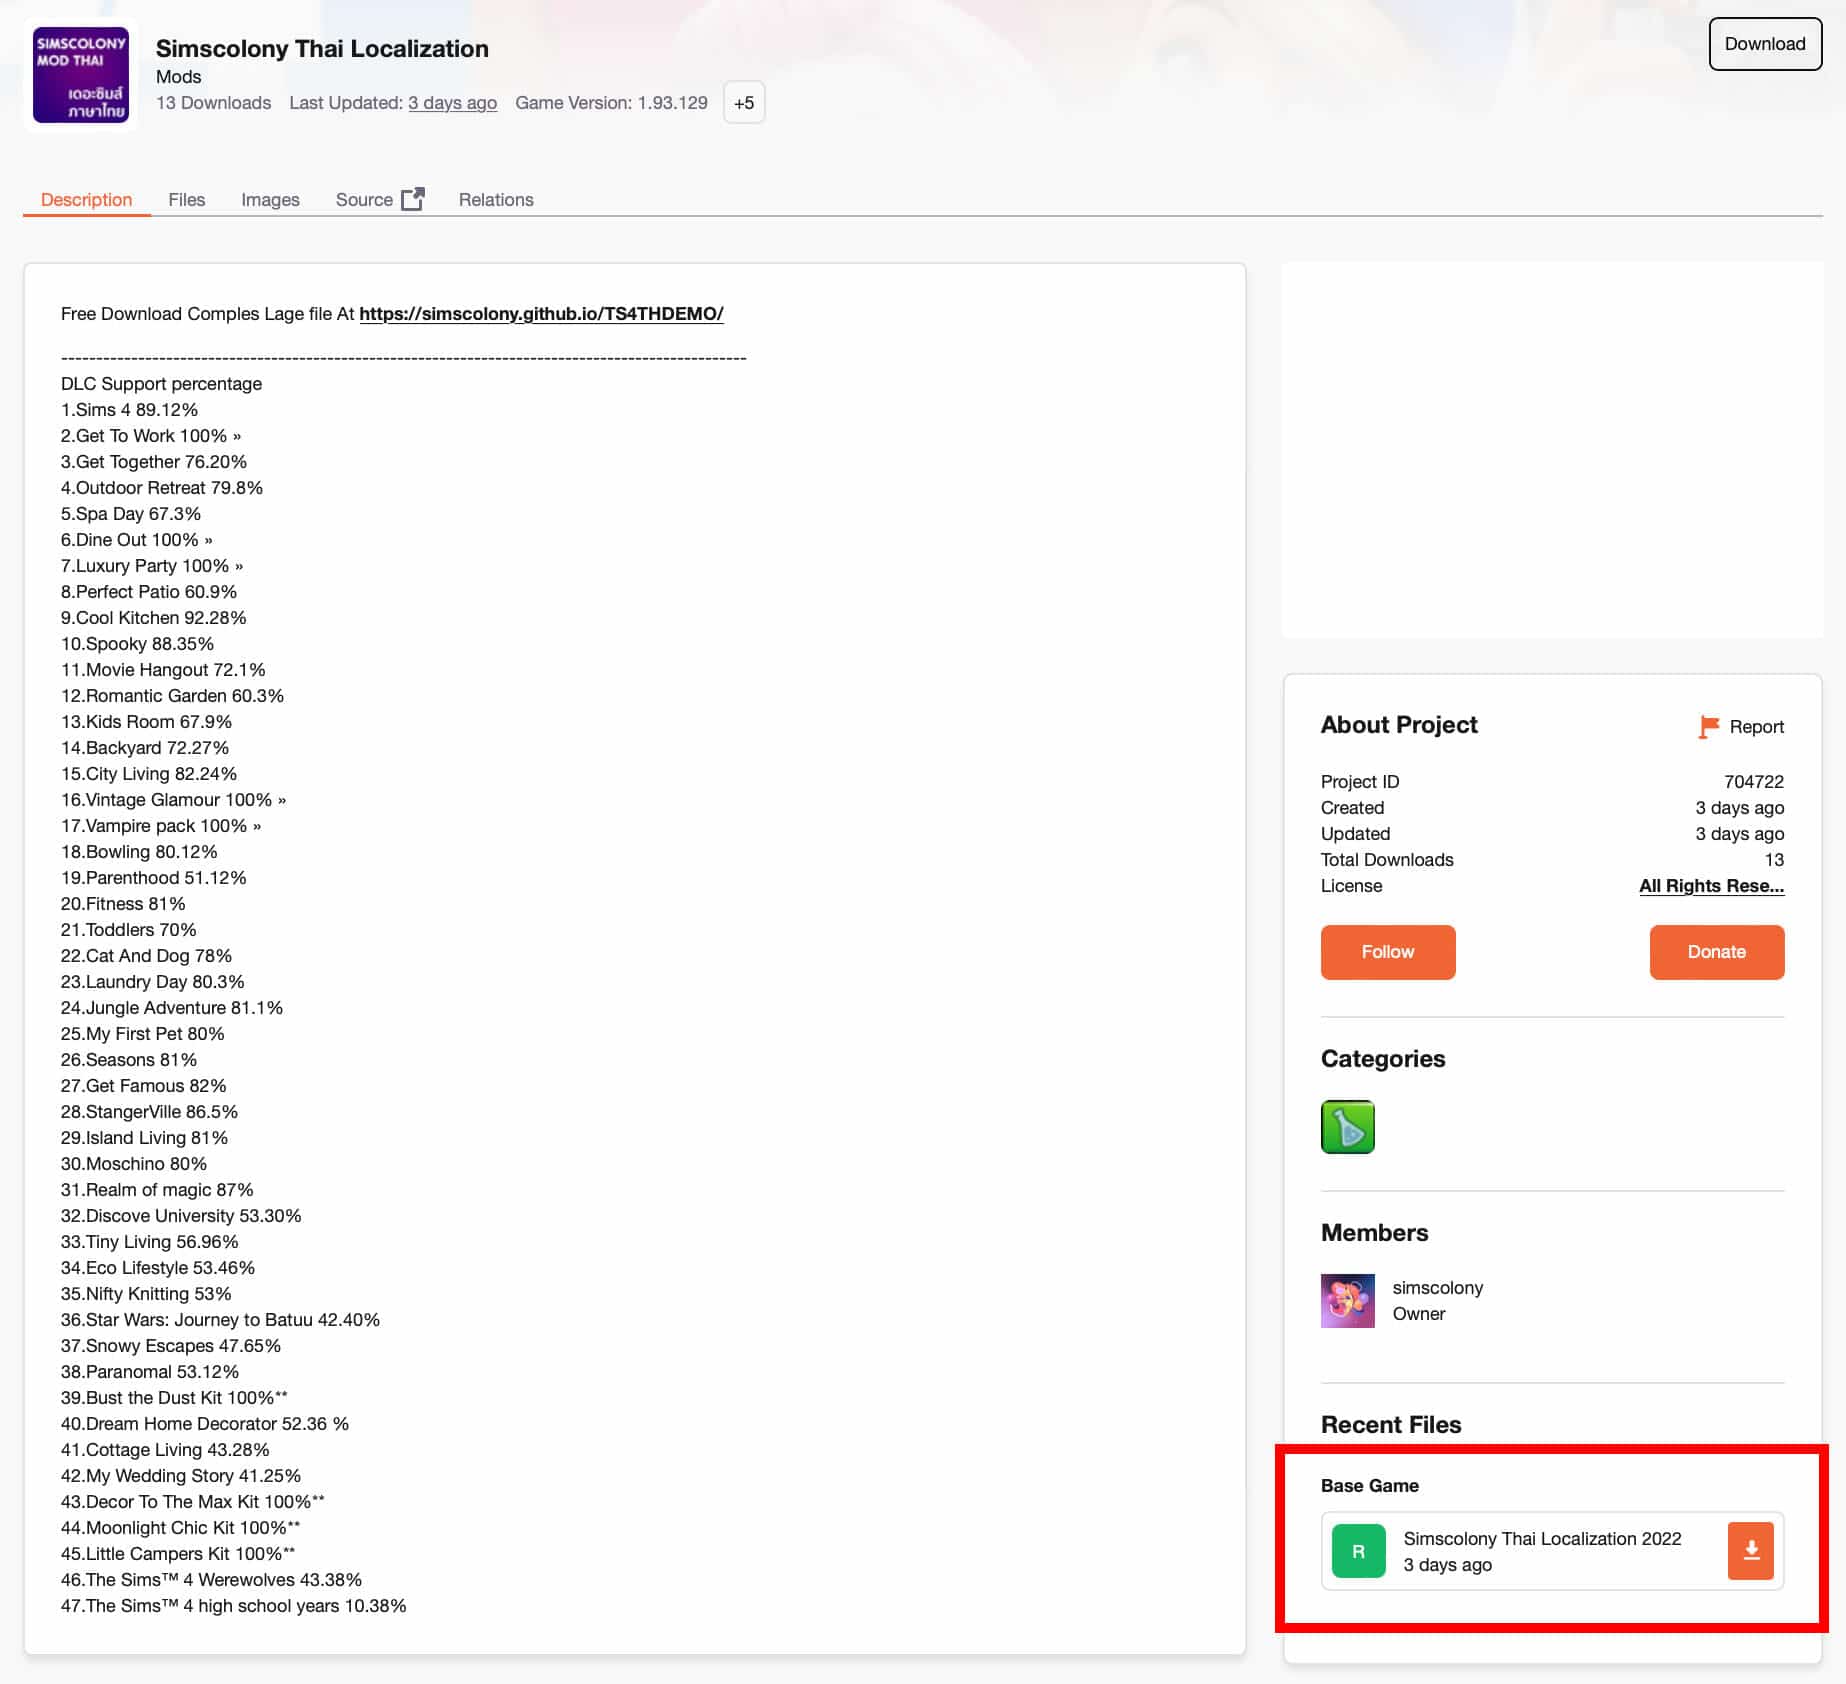Click the line 47.The Sims 4 high school years
Viewport: 1846px width, 1684px height.
233,1606
